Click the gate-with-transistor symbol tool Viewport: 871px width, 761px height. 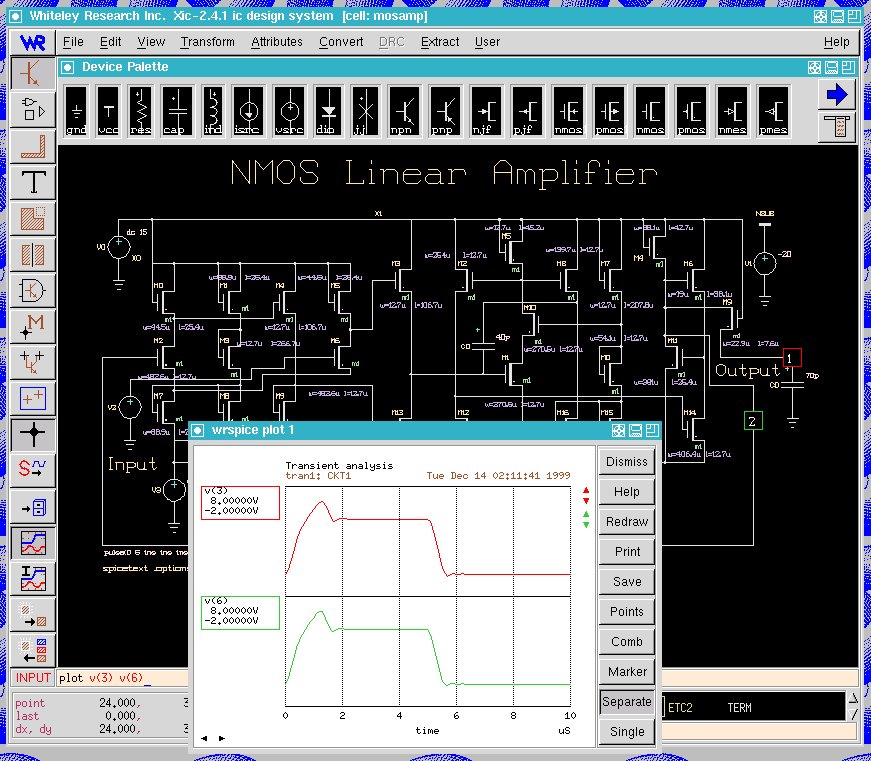coord(33,290)
